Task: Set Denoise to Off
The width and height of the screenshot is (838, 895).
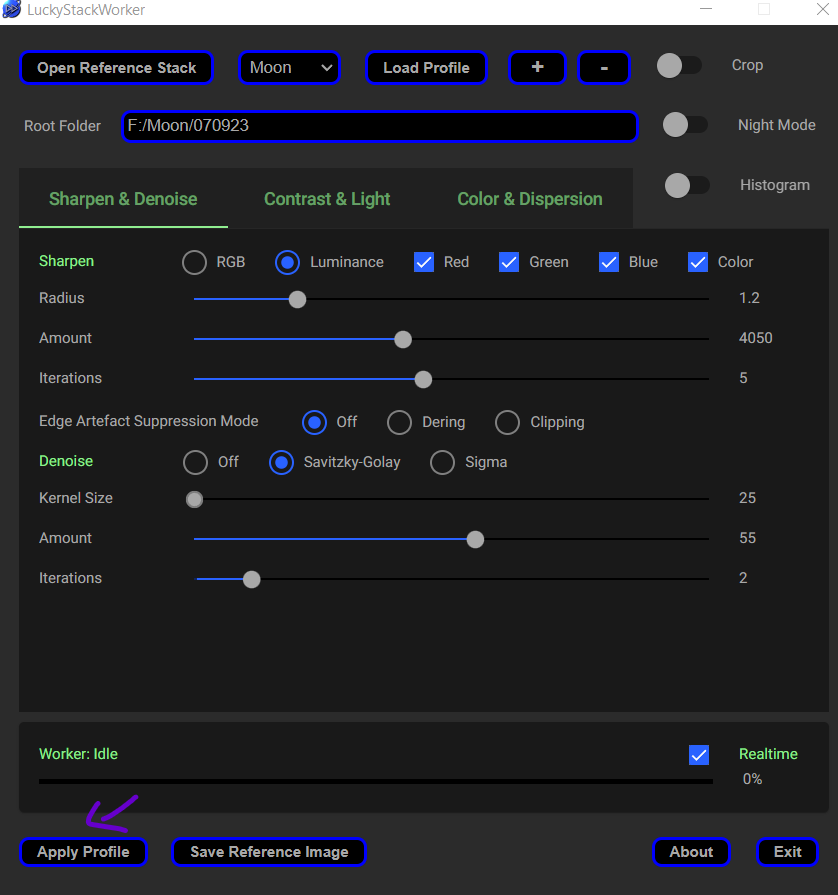Action: coord(195,462)
